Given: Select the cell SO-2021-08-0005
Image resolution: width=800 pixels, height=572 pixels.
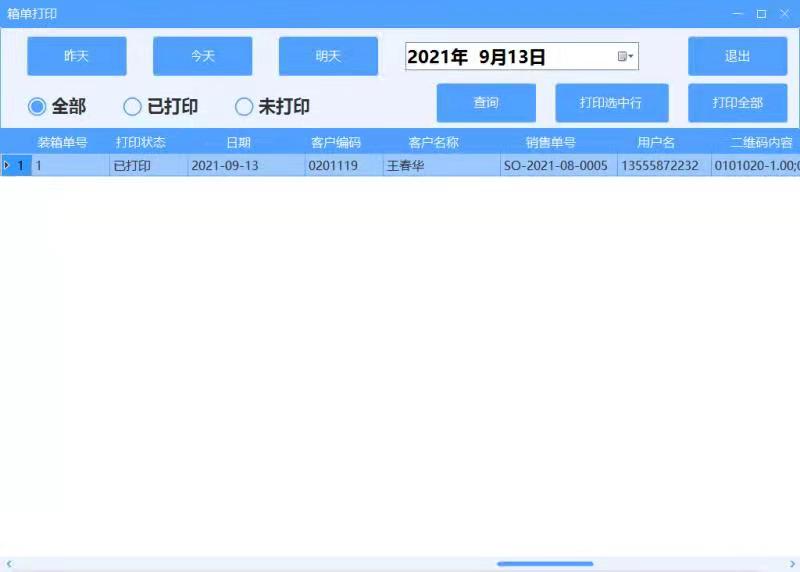Looking at the screenshot, I should (x=556, y=165).
